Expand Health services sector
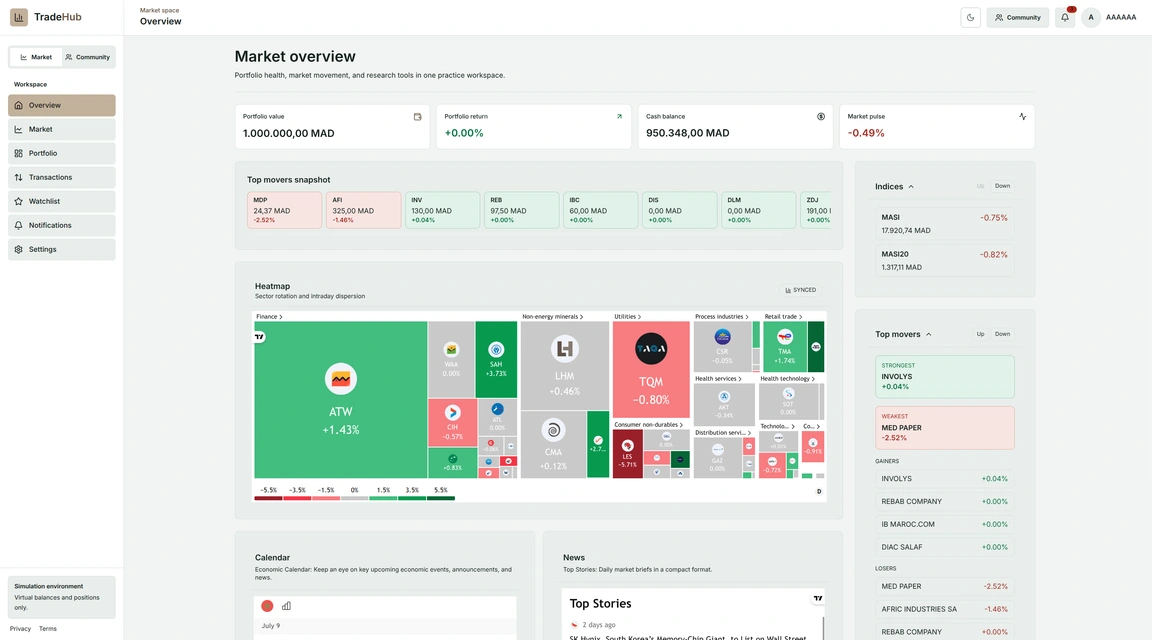1152x640 pixels. 718,379
